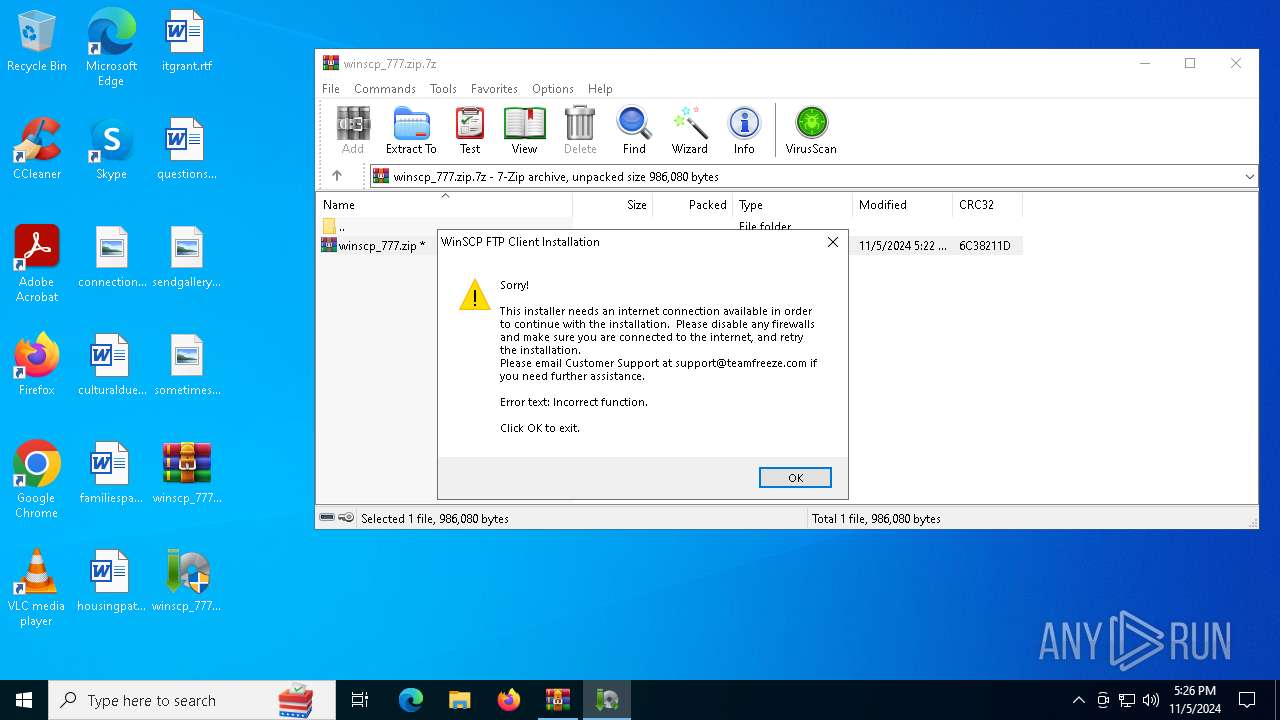
Task: Select the winscp_777 WinRAR archive desktop icon
Action: 186,473
